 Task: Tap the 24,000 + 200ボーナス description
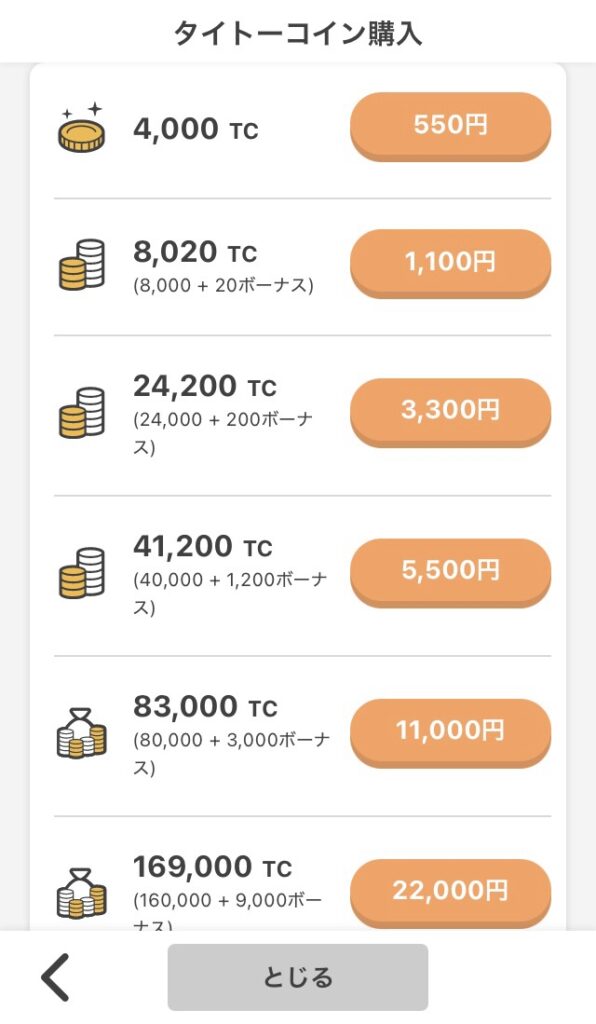(223, 434)
